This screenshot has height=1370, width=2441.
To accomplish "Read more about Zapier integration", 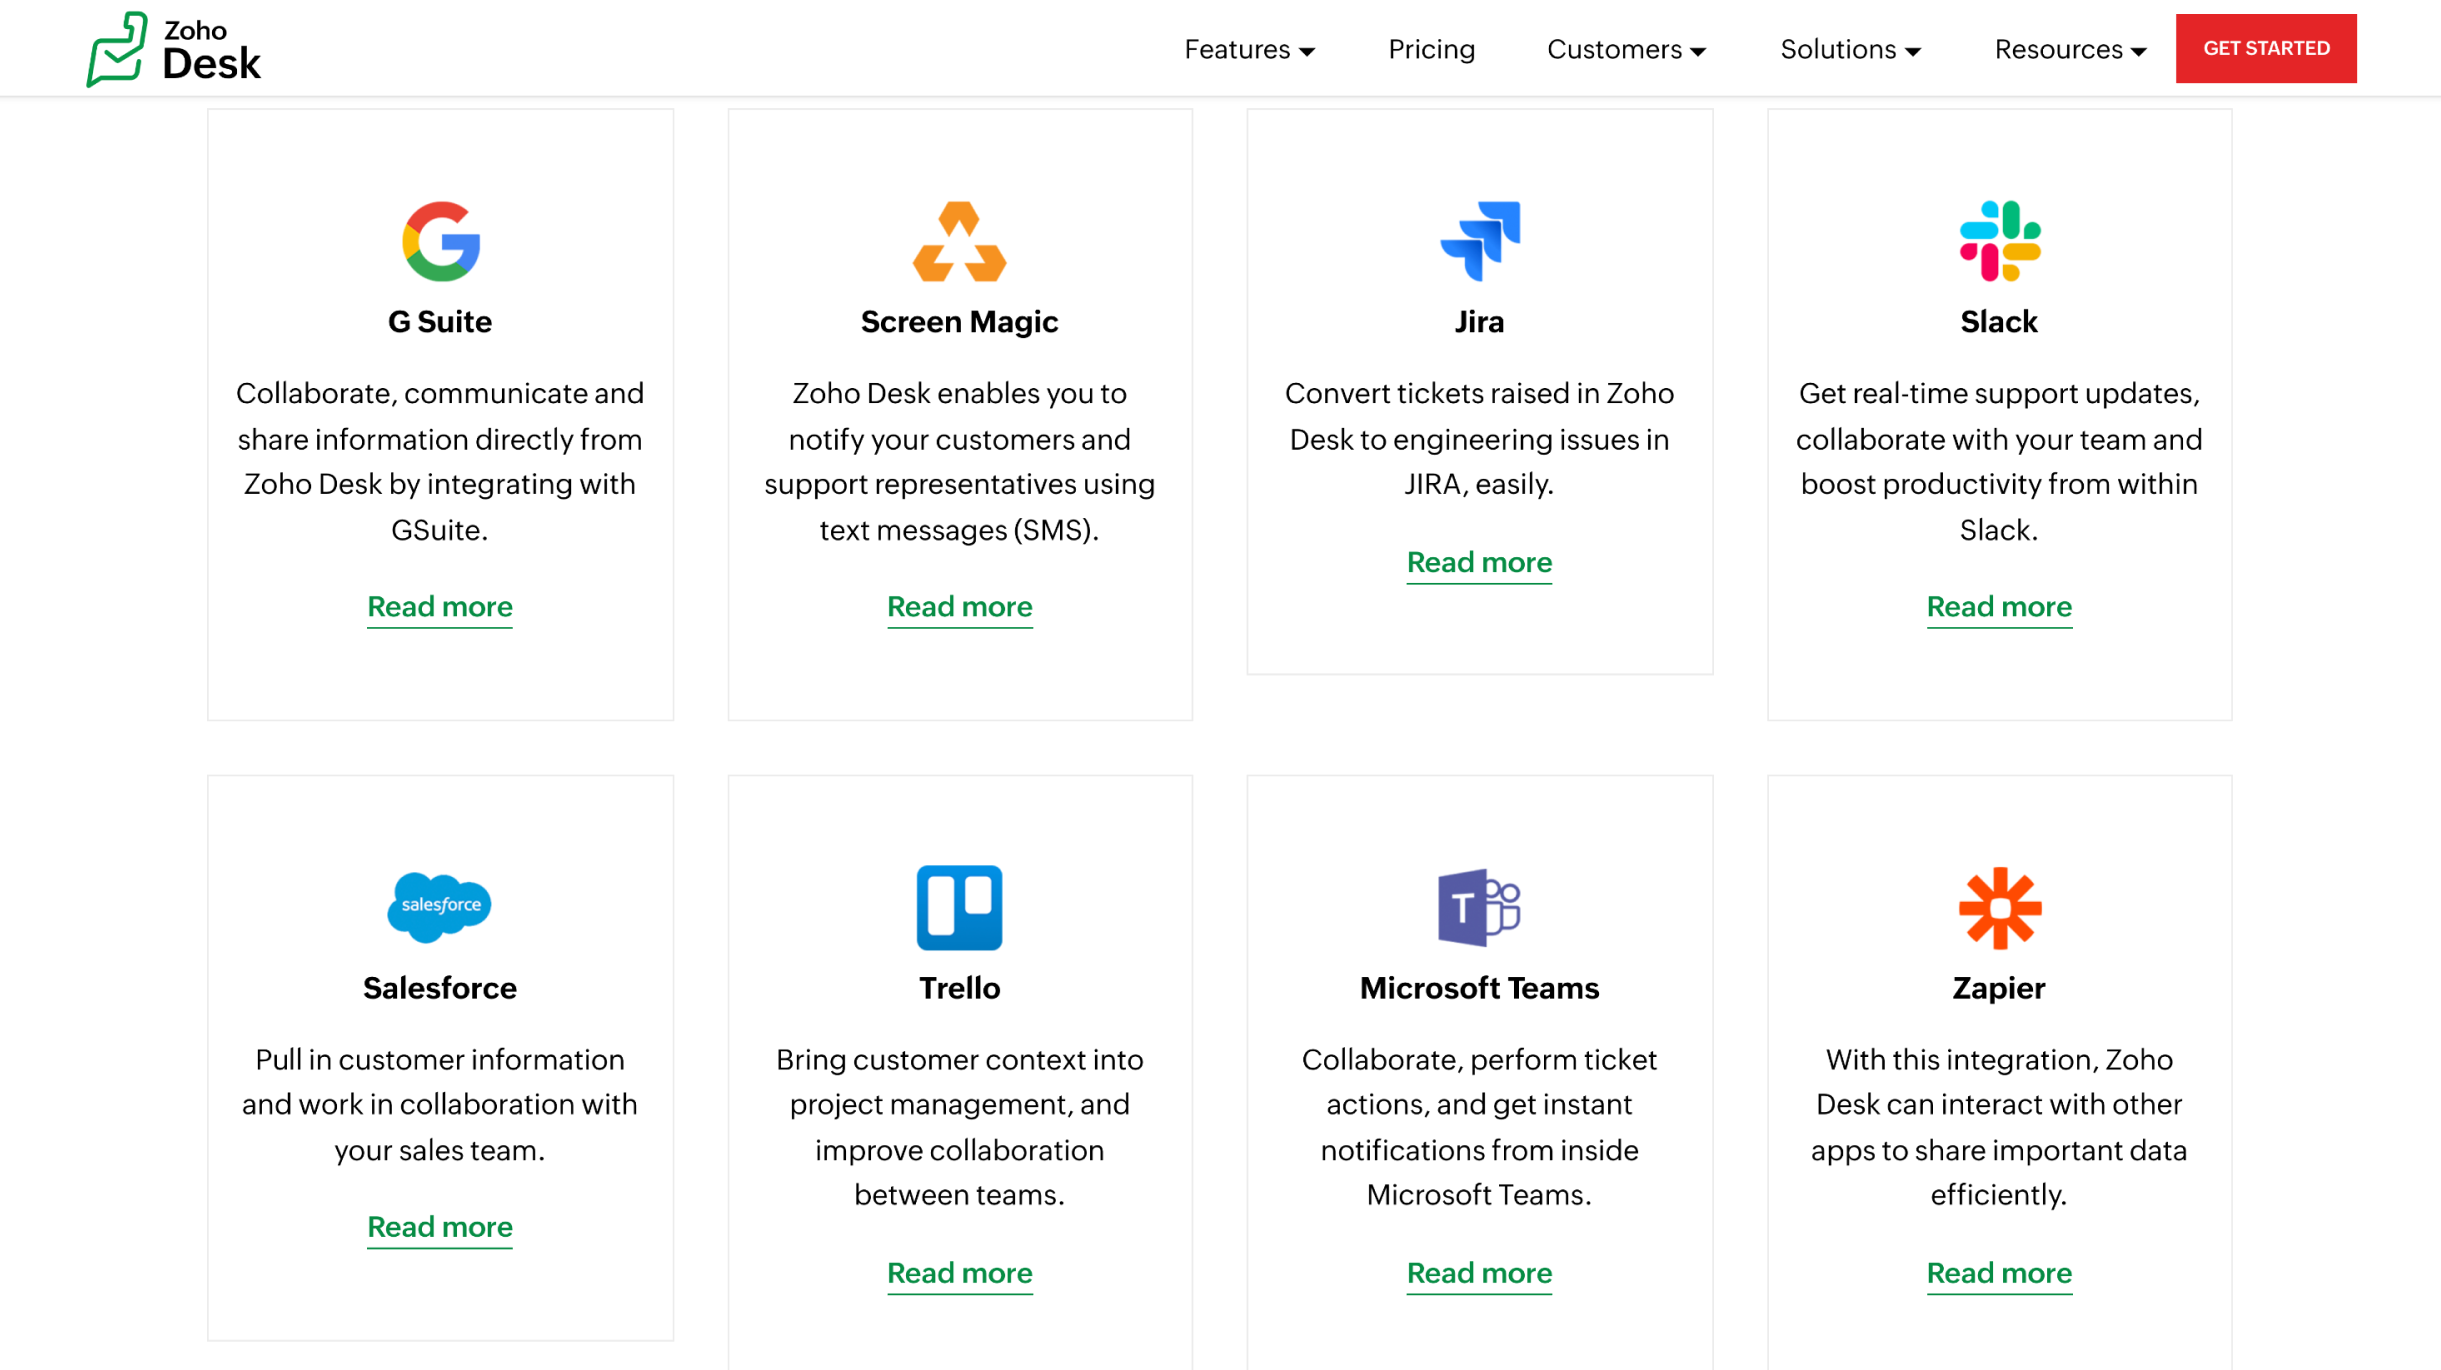I will [x=1998, y=1273].
